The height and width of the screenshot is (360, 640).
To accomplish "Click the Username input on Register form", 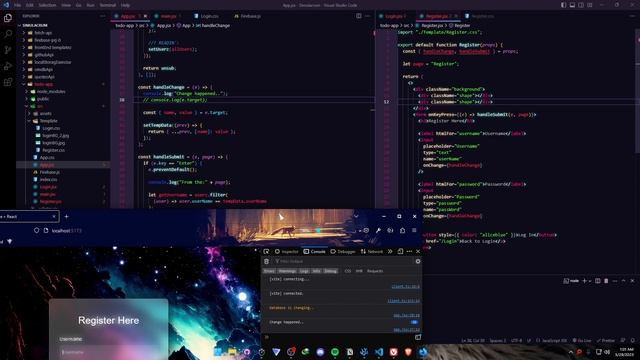I will click(x=109, y=352).
